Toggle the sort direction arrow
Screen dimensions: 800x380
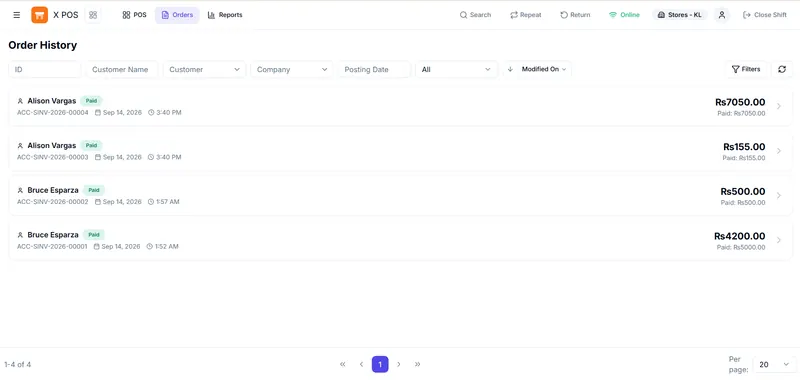(x=510, y=69)
